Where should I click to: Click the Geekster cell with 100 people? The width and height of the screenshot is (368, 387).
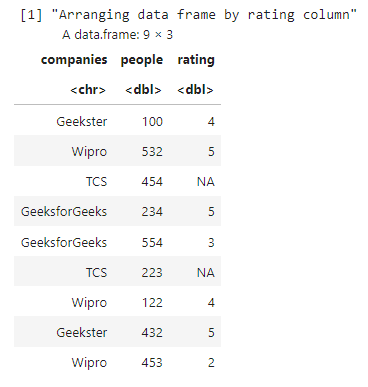(82, 121)
